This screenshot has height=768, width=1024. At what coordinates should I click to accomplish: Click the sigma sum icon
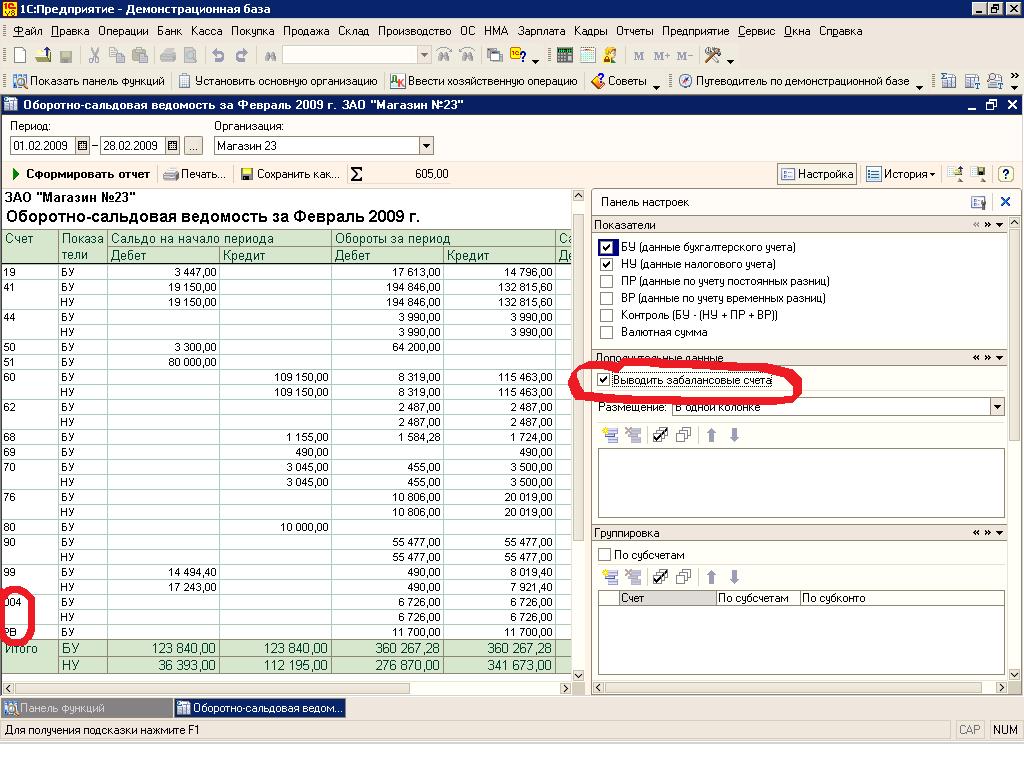click(x=357, y=174)
